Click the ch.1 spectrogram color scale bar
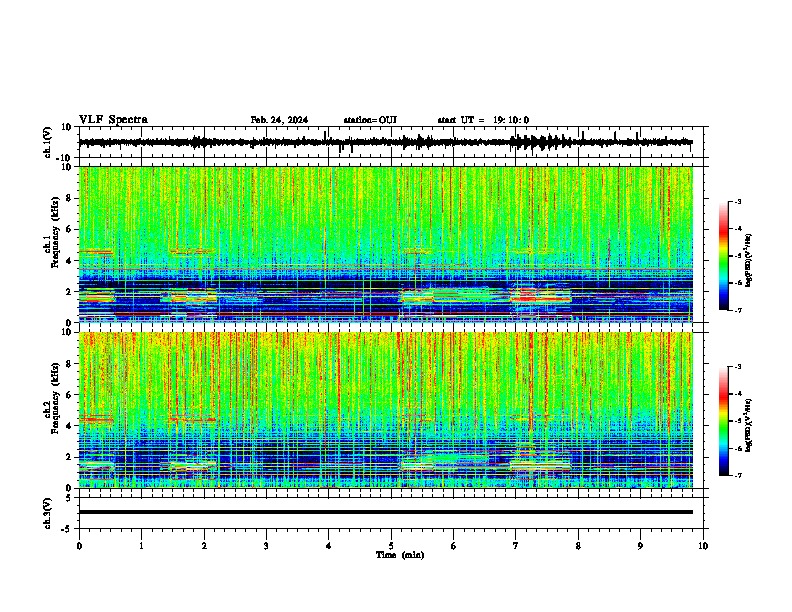The height and width of the screenshot is (612, 792). point(724,256)
